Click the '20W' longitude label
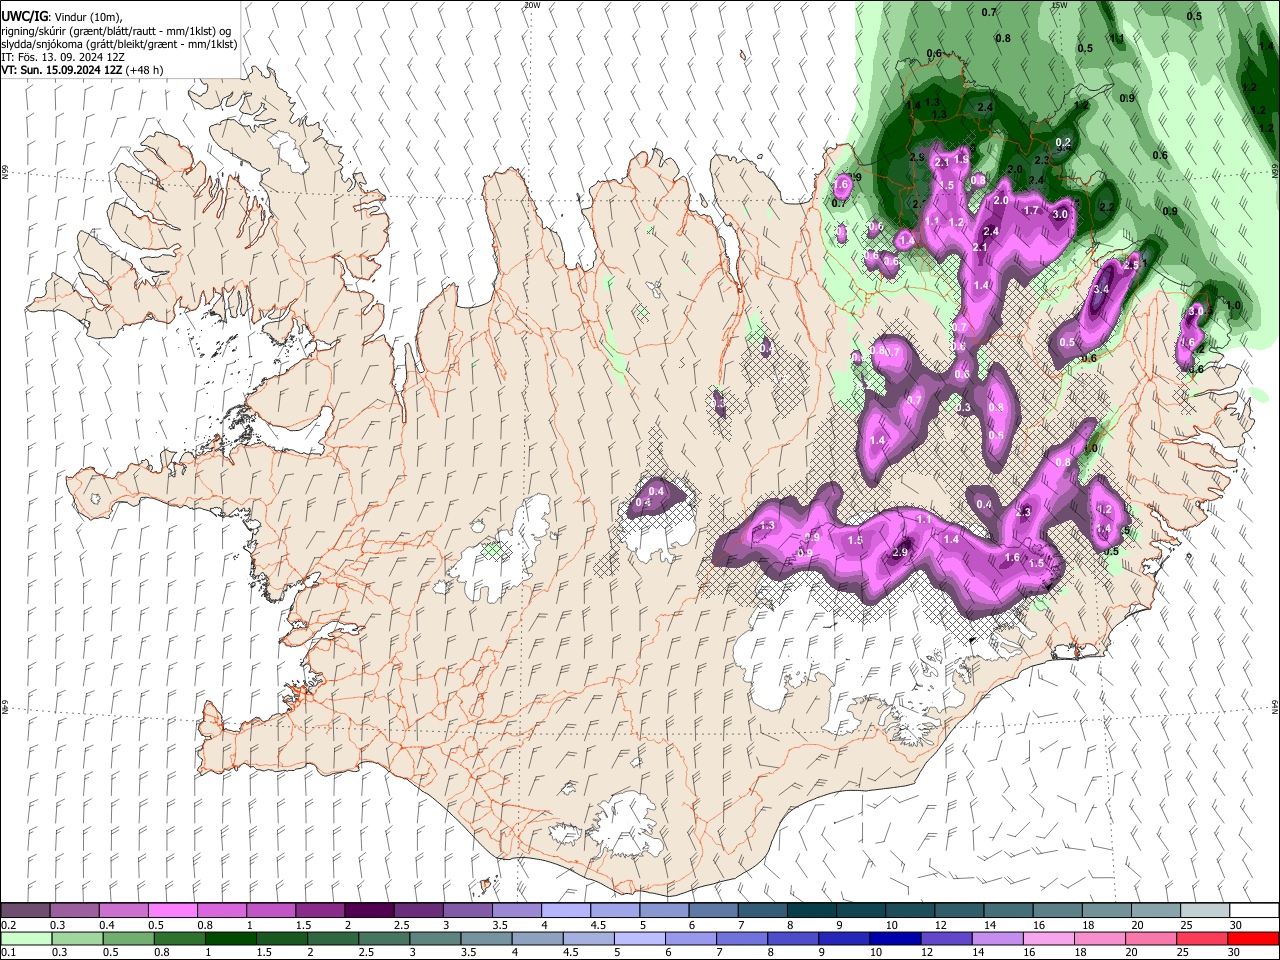Screen dimensions: 1280x960 coord(532,5)
